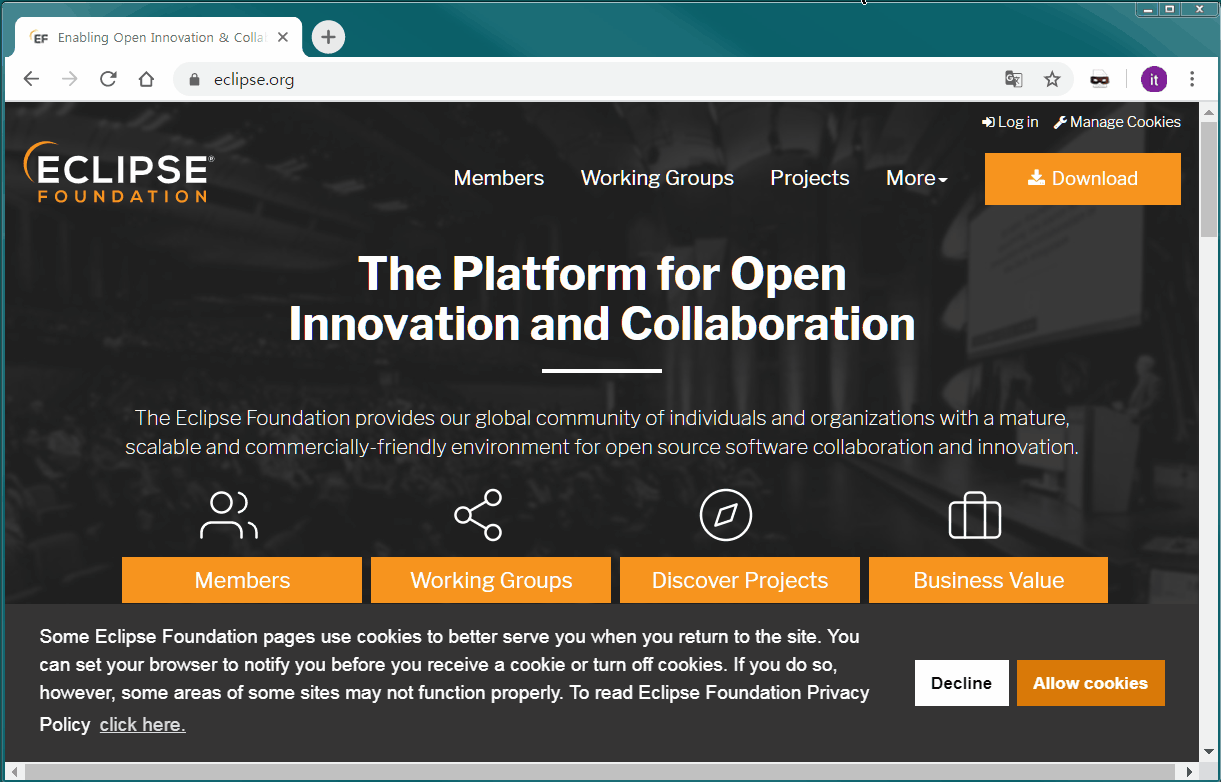Click the horizontal scrollbar right arrow
The height and width of the screenshot is (782, 1221).
pos(1190,771)
